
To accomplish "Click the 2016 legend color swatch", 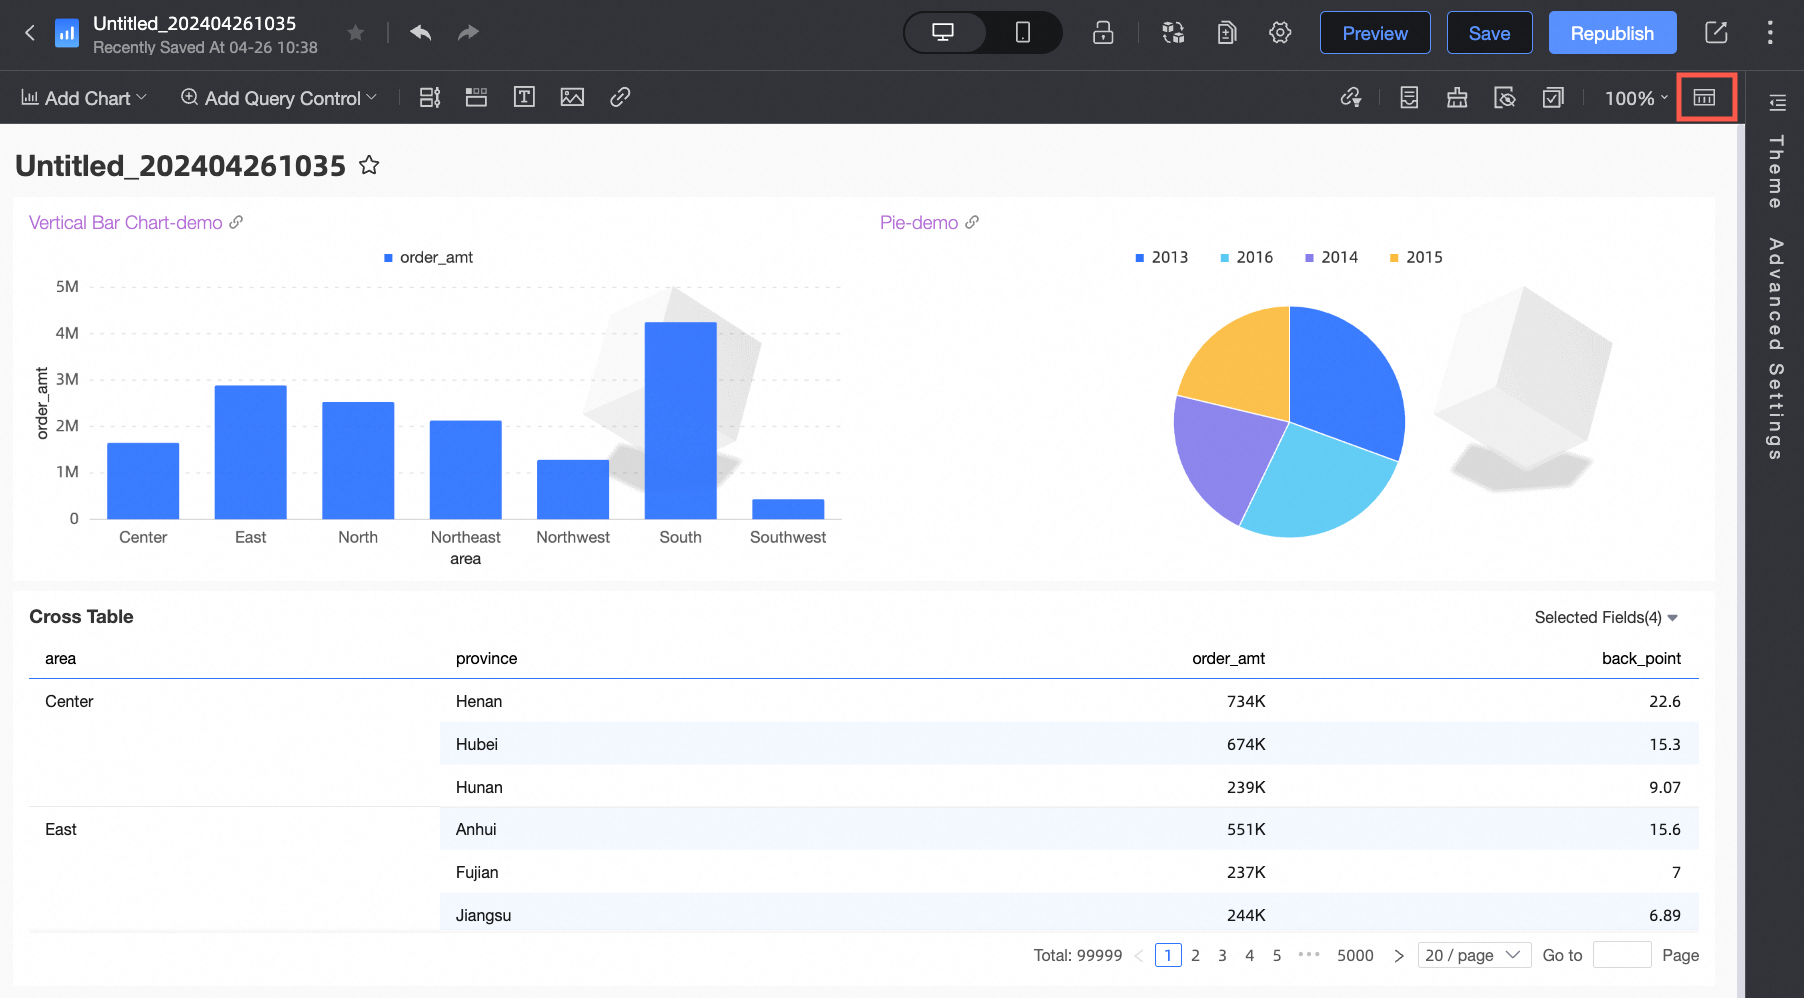I will [x=1224, y=258].
